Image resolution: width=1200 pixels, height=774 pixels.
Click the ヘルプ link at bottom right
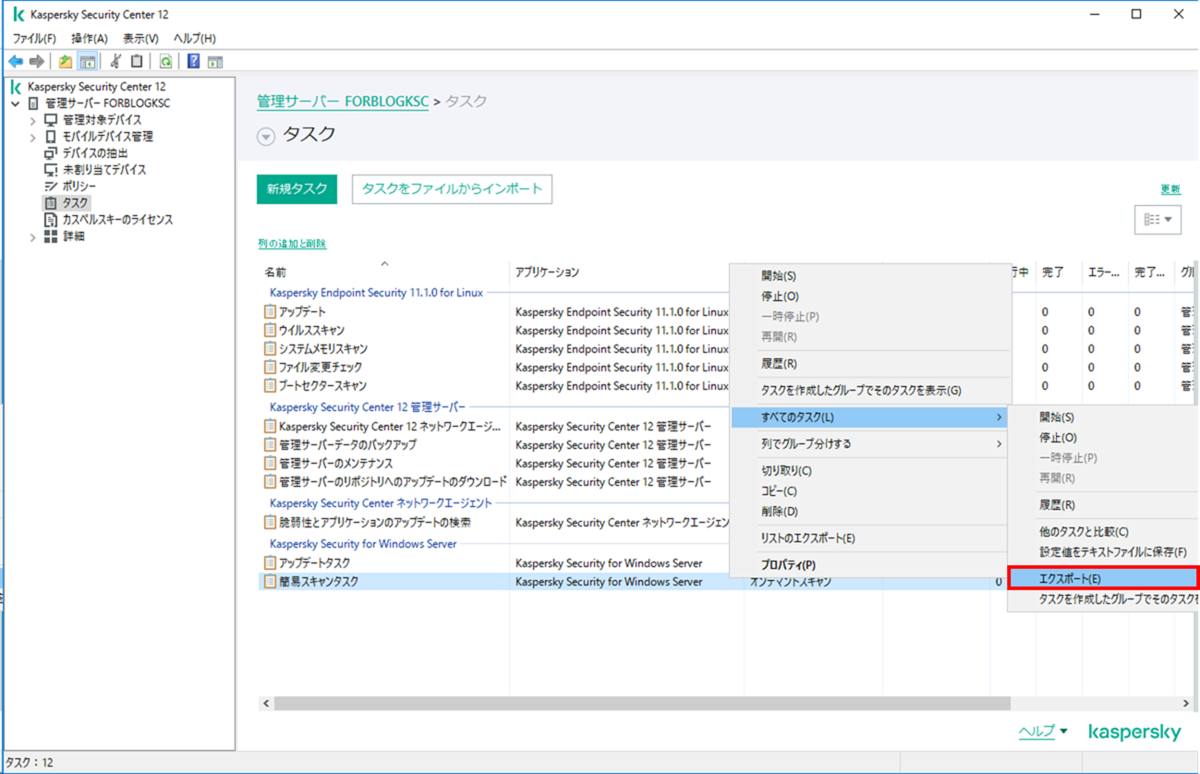point(1037,731)
